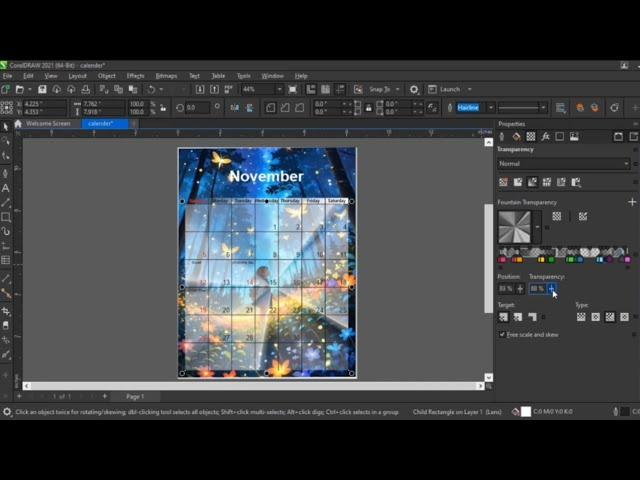Choose the scalloped corner style icon

click(285, 107)
